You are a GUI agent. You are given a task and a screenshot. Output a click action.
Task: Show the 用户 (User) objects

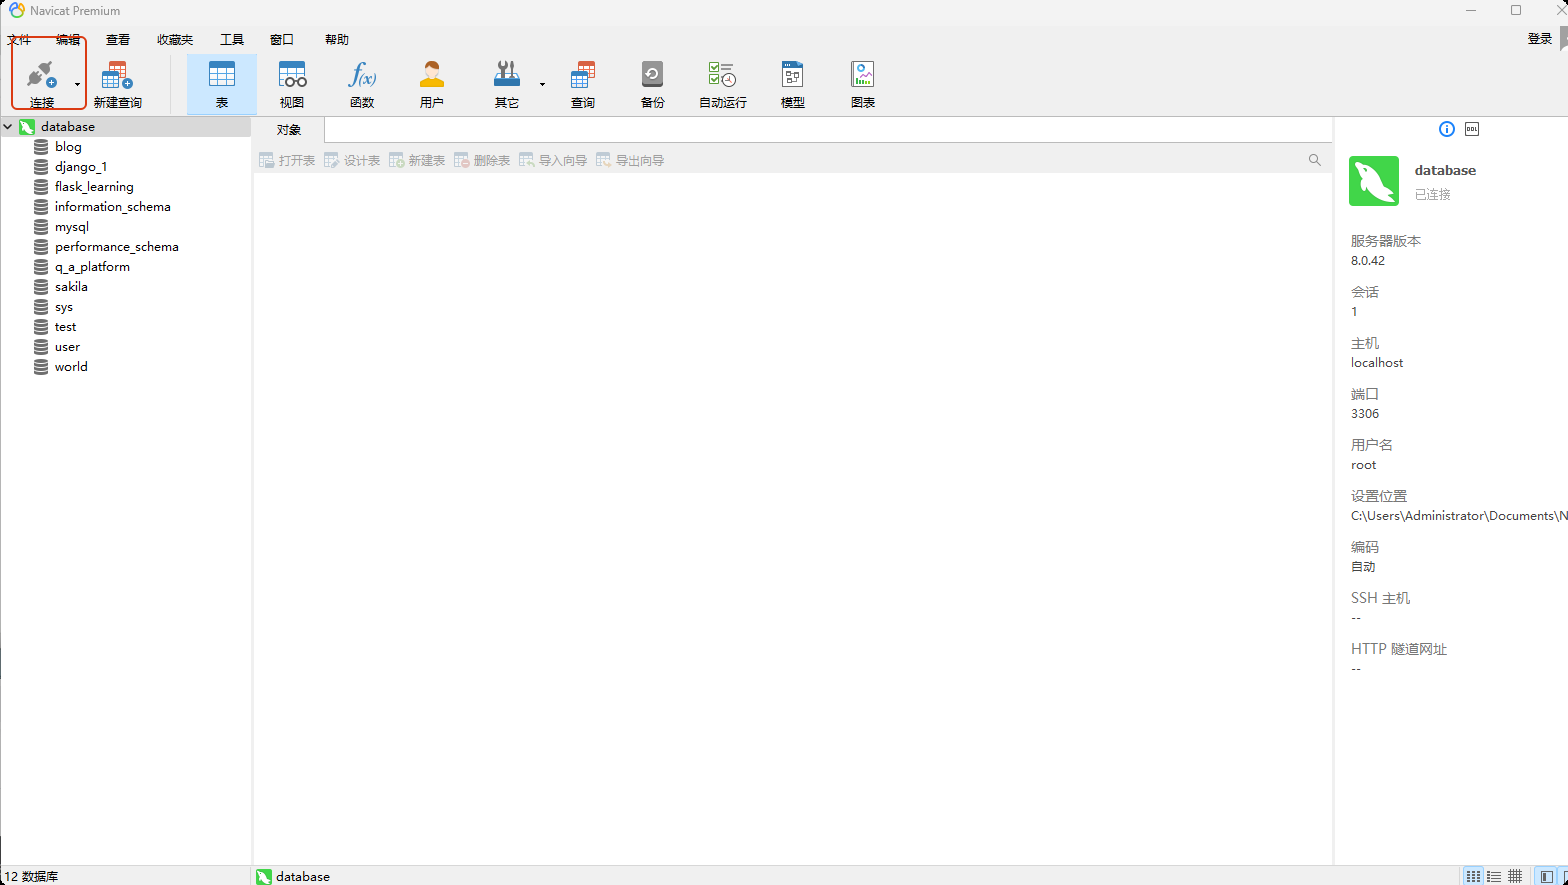coord(432,84)
